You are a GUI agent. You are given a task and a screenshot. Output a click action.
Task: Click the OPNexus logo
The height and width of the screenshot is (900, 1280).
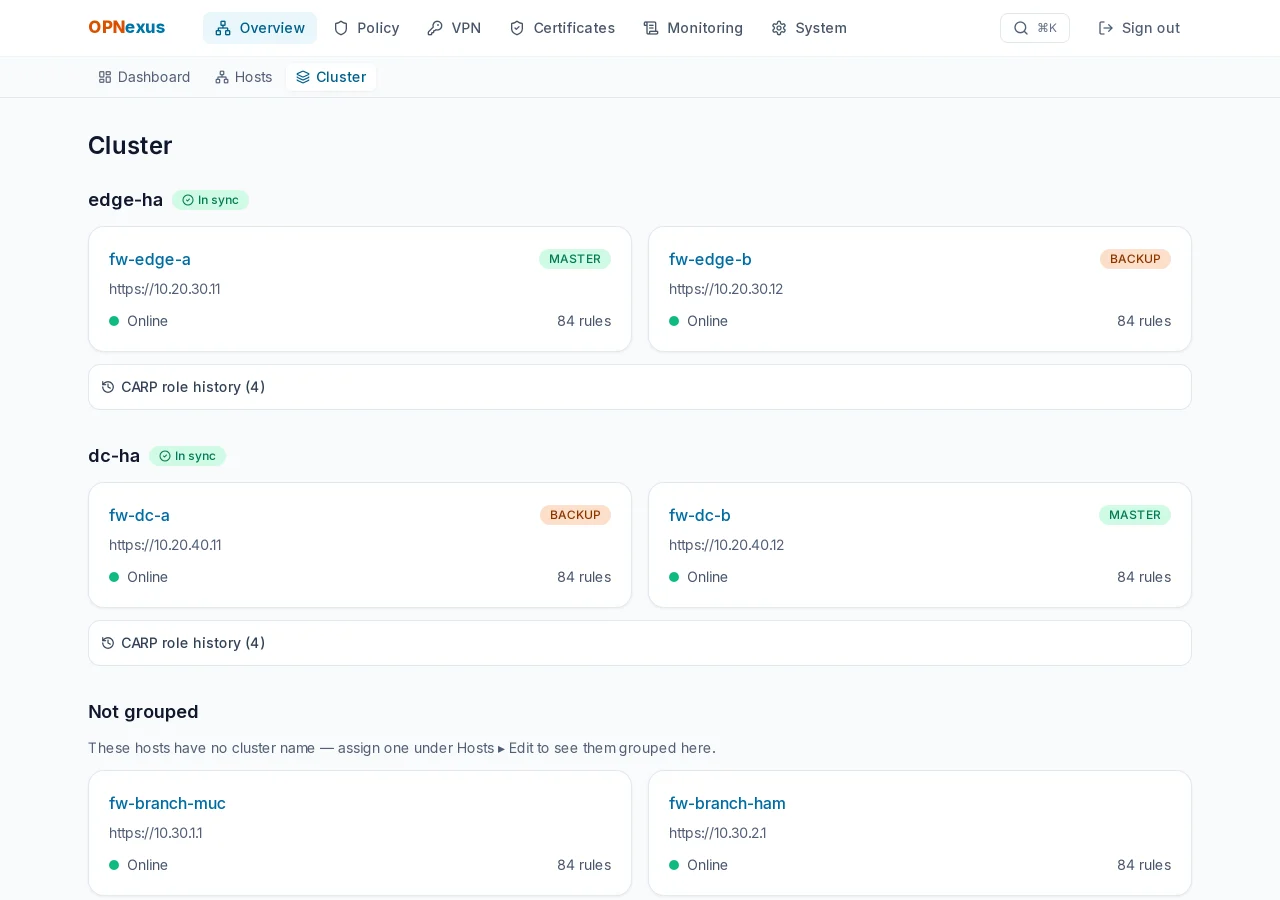coord(126,28)
